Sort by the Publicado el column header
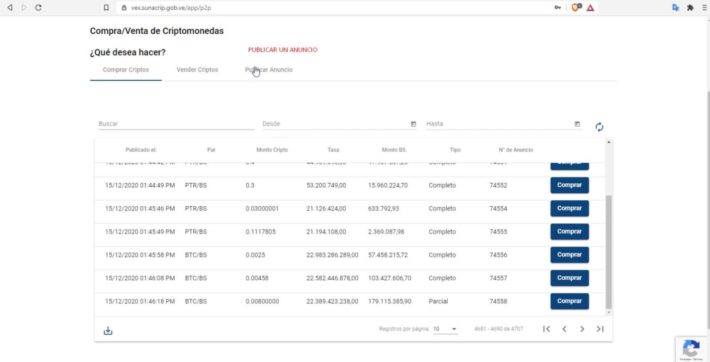 [140, 150]
